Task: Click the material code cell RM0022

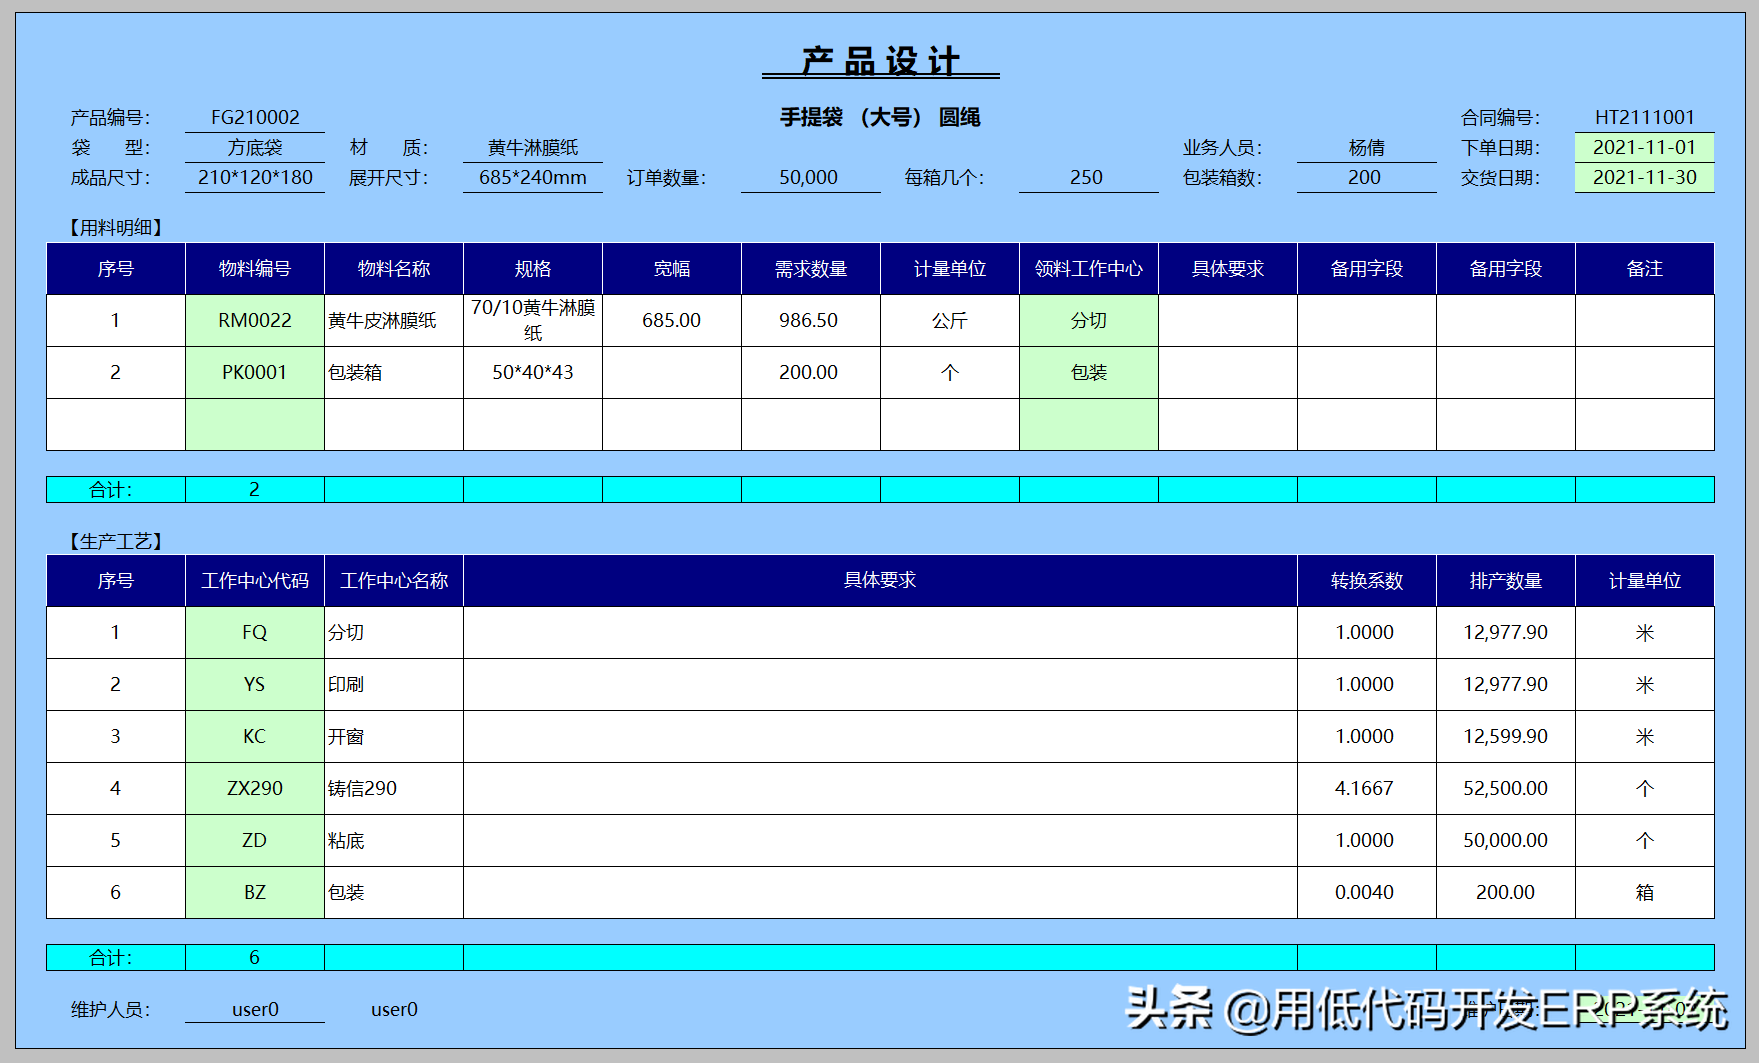Action: 255,321
